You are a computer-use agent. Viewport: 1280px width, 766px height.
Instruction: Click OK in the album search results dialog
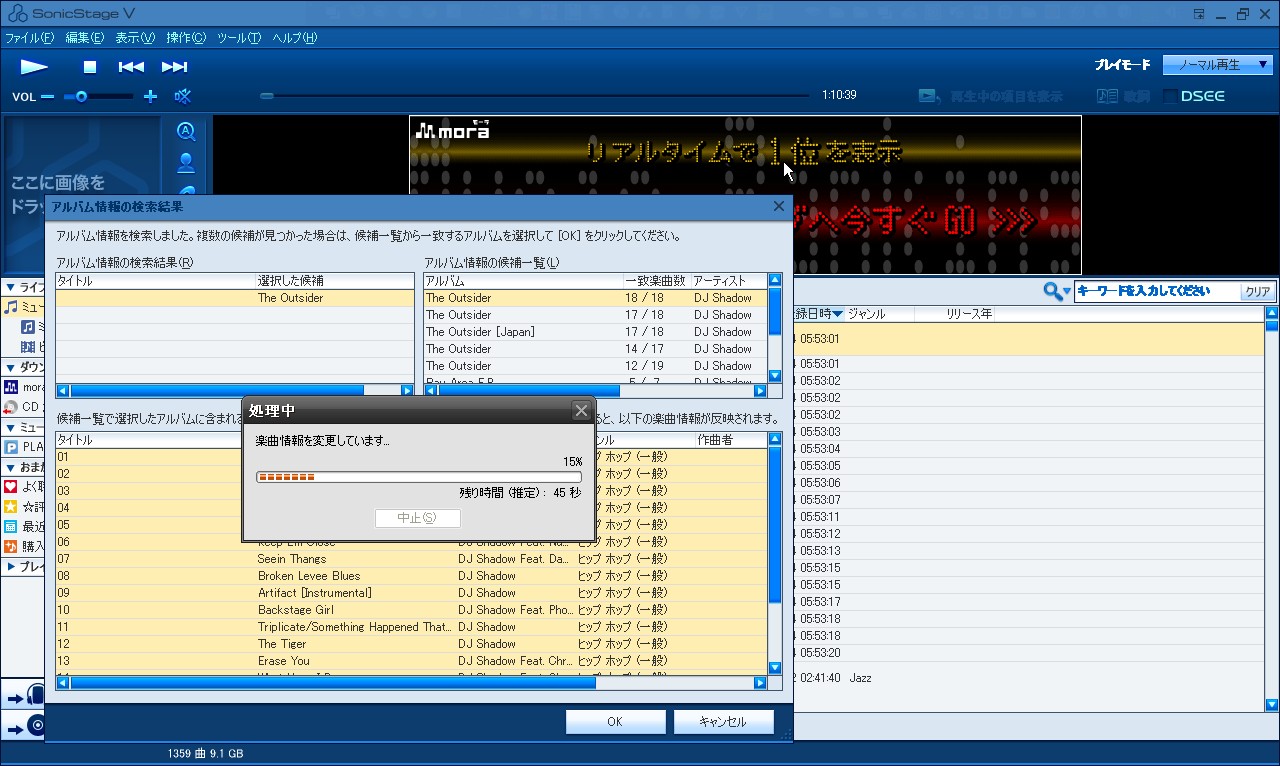click(615, 722)
